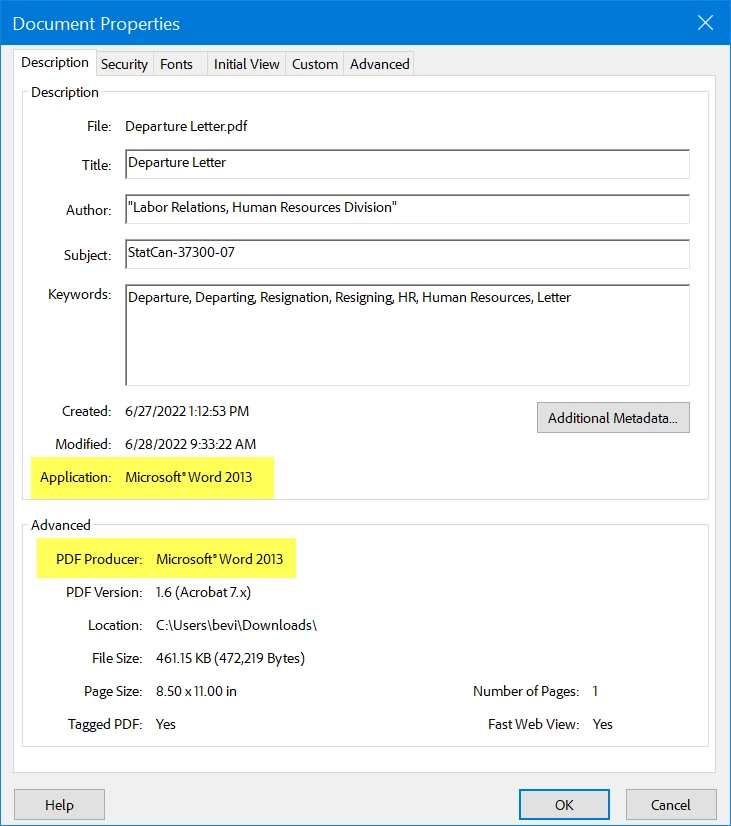
Task: Open Additional Metadata dialog
Action: (x=613, y=418)
